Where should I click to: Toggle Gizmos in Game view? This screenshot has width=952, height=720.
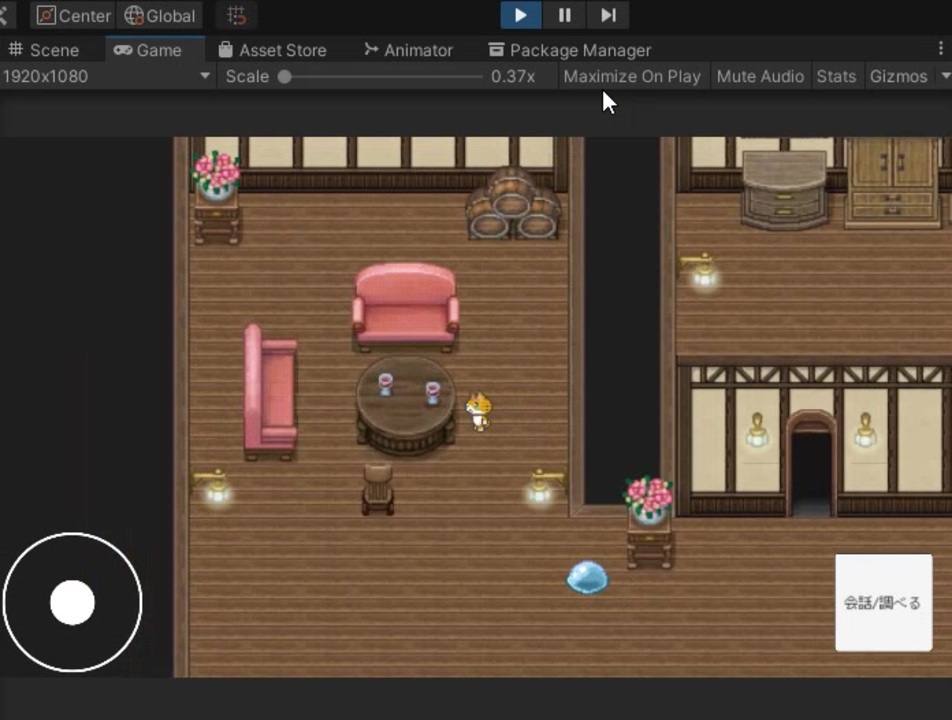coord(897,76)
